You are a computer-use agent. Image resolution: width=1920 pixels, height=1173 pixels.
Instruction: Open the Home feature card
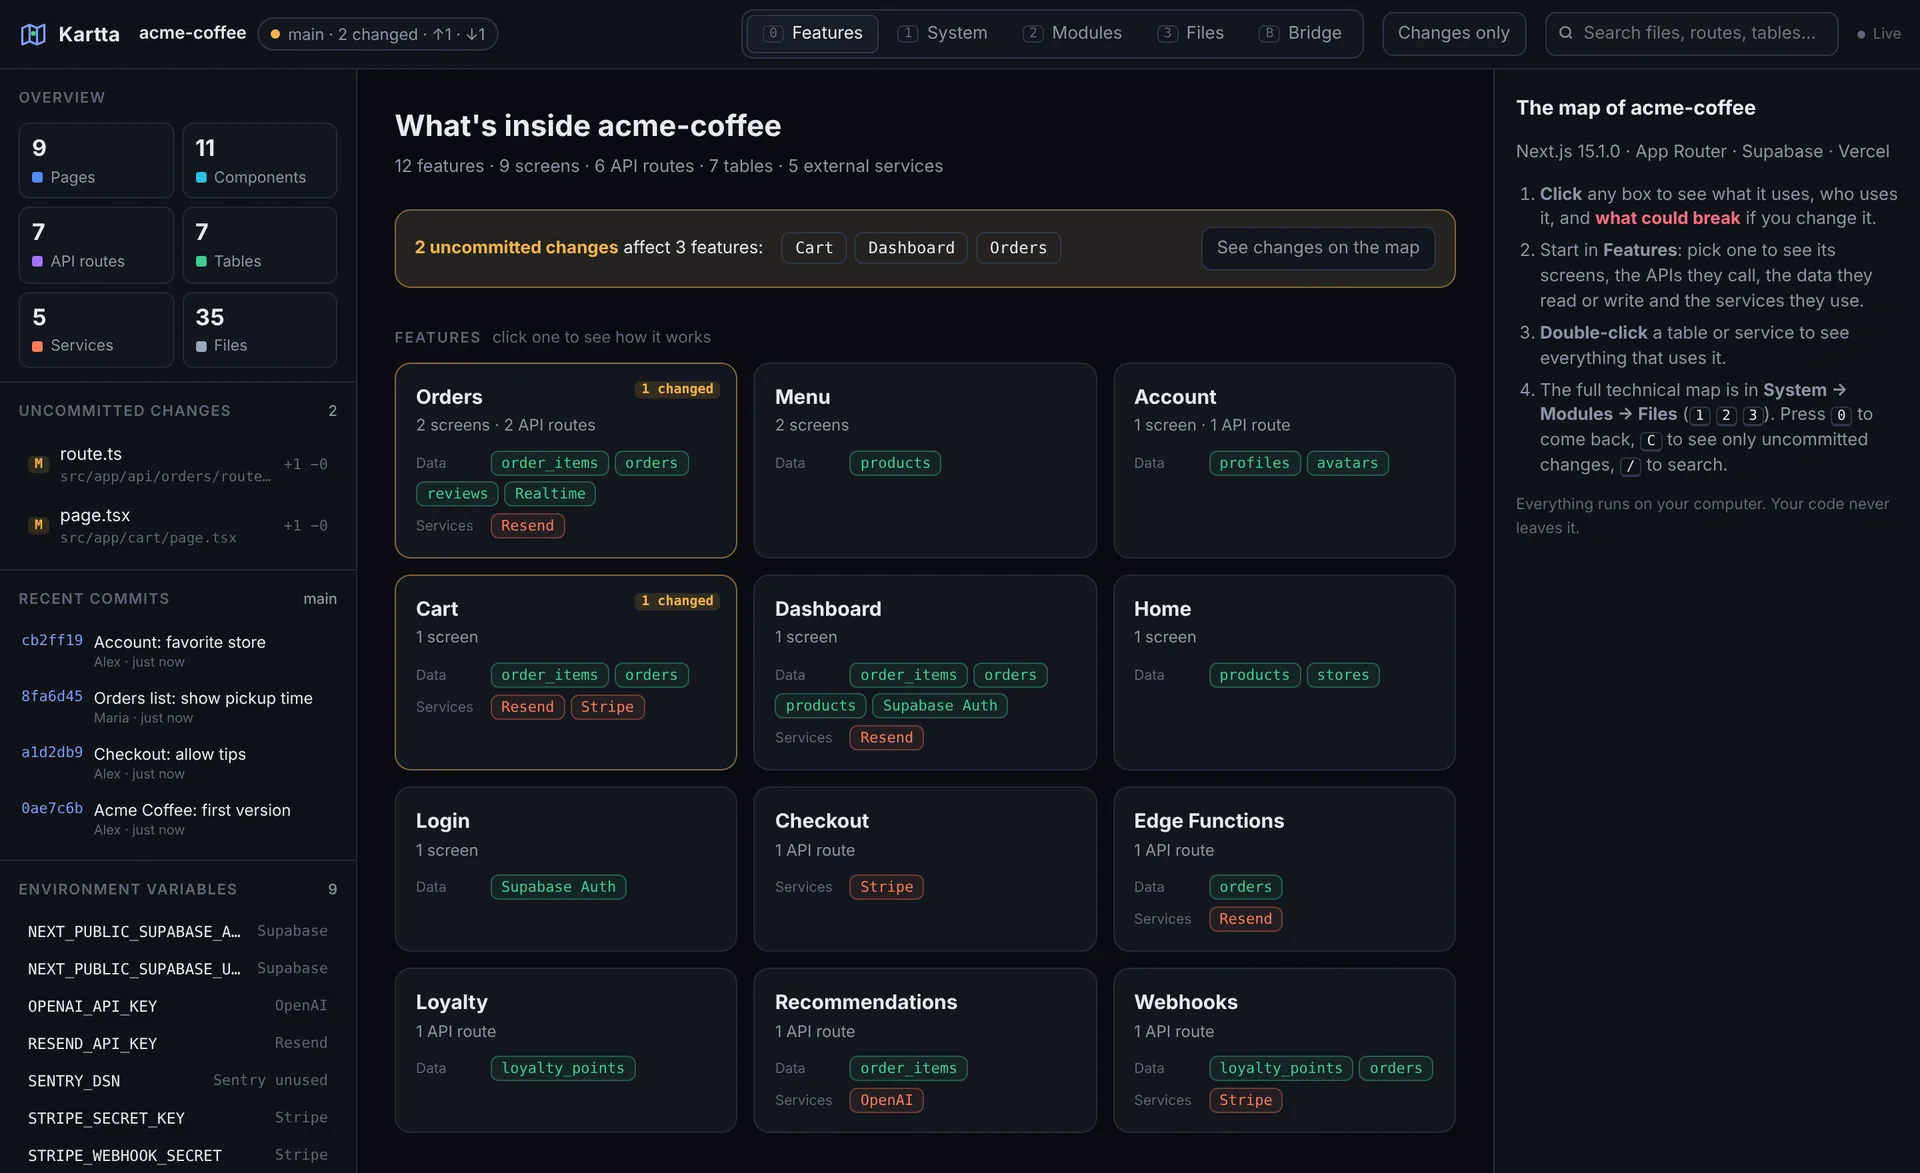click(x=1284, y=672)
